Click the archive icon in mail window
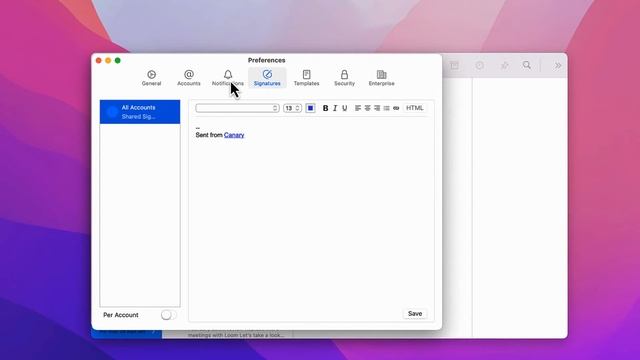640x360 pixels. [x=454, y=65]
